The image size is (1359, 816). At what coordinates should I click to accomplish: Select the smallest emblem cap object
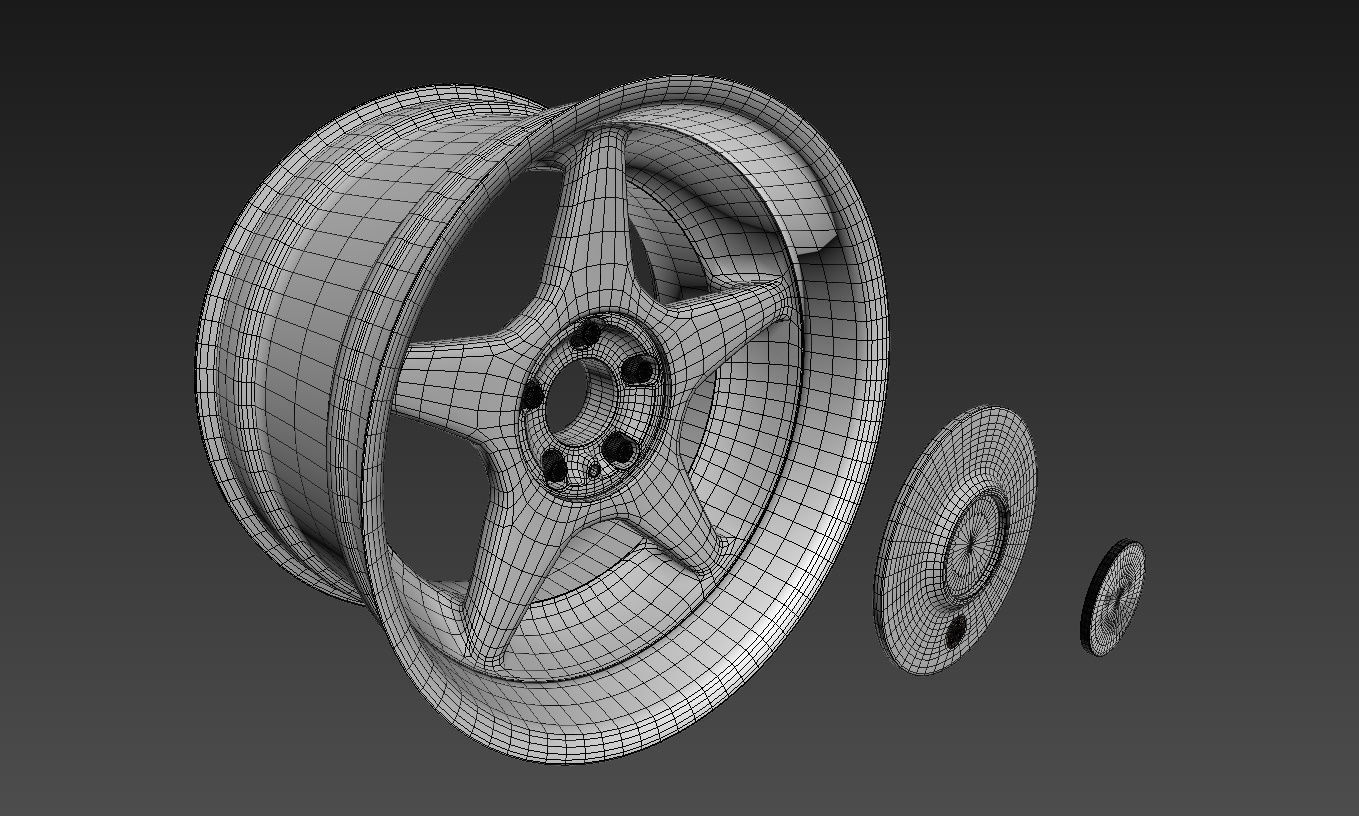tap(1112, 598)
